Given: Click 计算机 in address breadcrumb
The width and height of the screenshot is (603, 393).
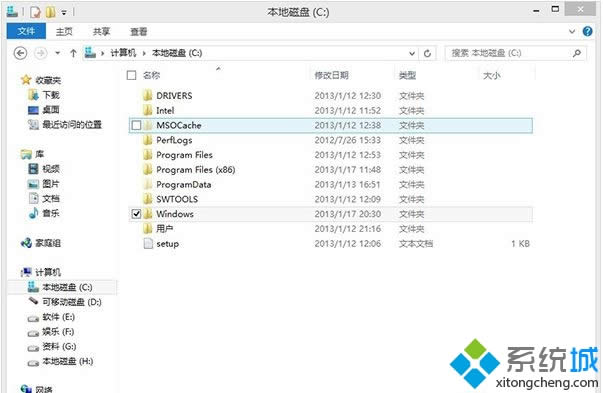Looking at the screenshot, I should click(123, 53).
